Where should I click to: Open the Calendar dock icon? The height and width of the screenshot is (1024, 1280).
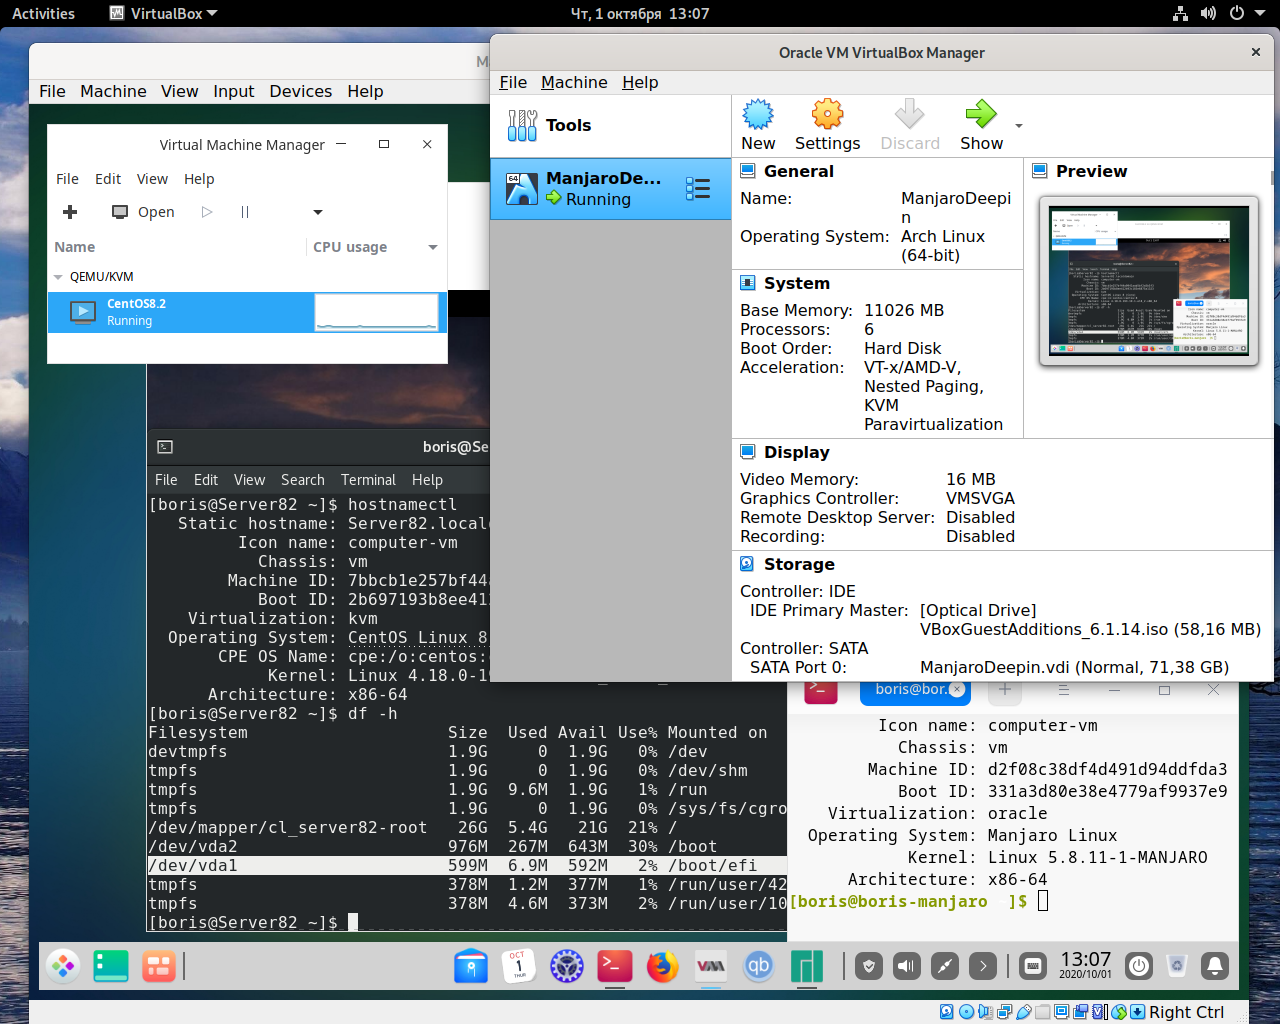(x=519, y=966)
